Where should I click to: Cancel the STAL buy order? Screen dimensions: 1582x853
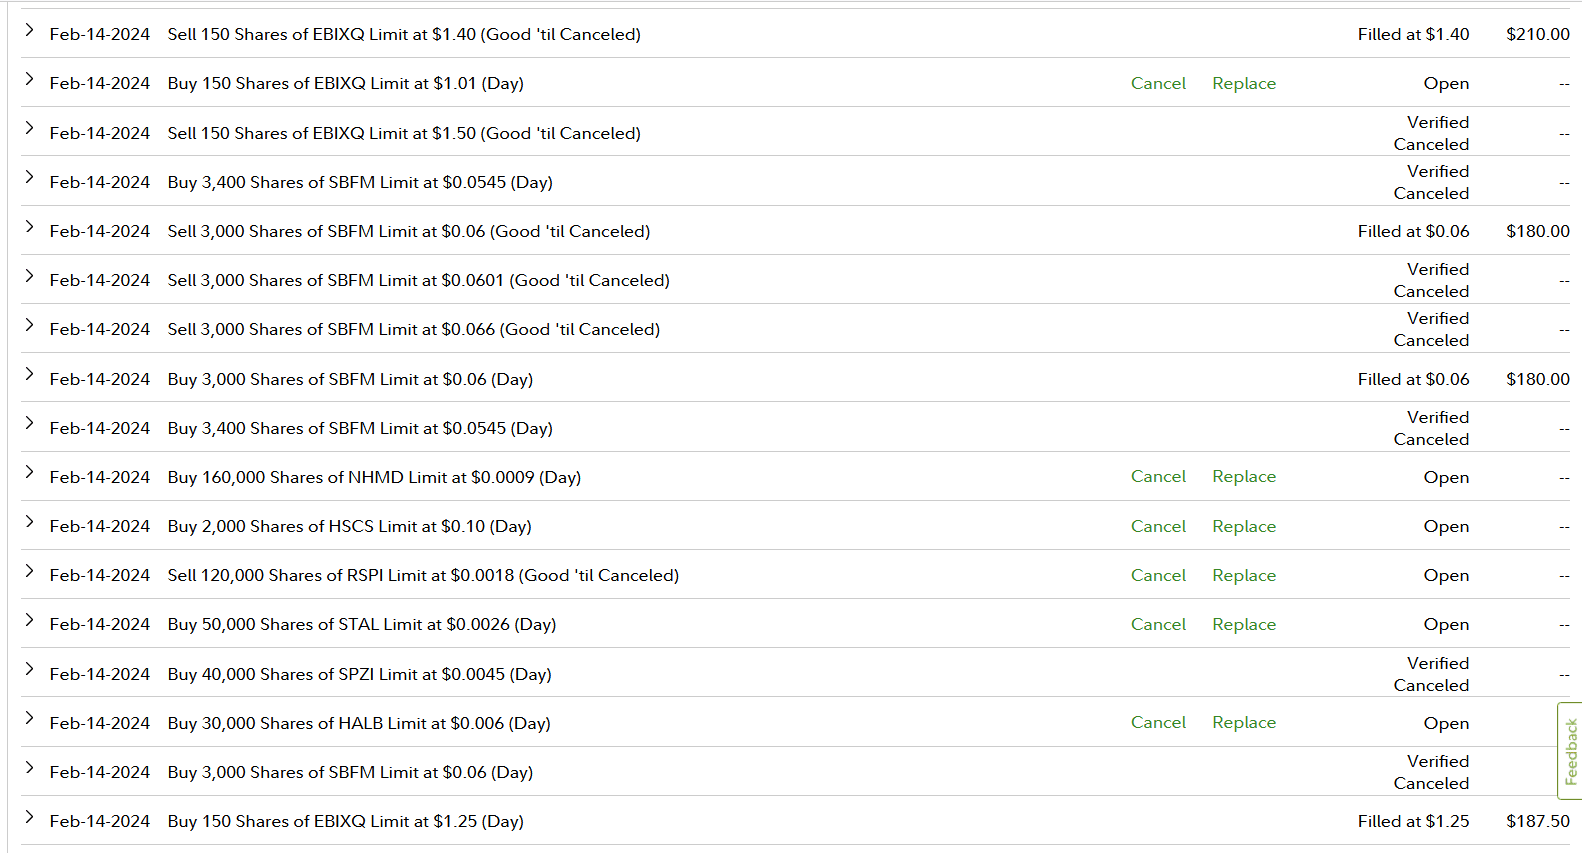point(1158,625)
